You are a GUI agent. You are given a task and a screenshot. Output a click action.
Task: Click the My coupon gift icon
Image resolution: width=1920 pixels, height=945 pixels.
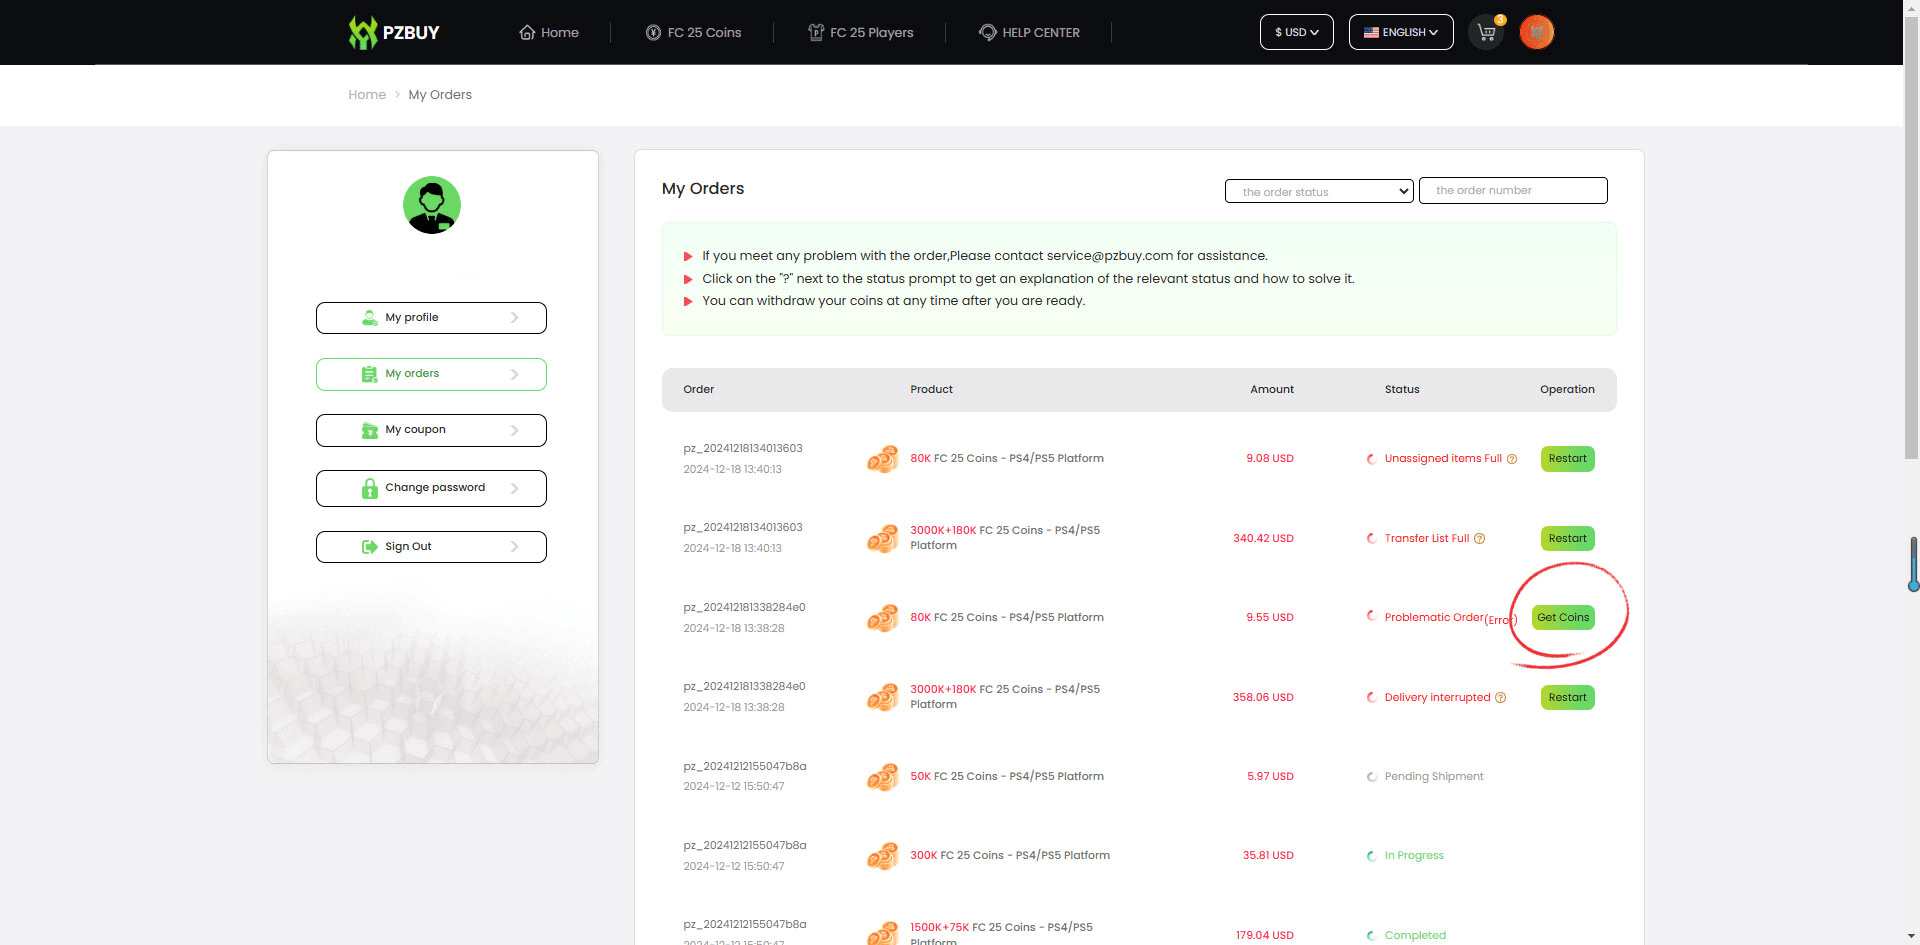pyautogui.click(x=370, y=430)
